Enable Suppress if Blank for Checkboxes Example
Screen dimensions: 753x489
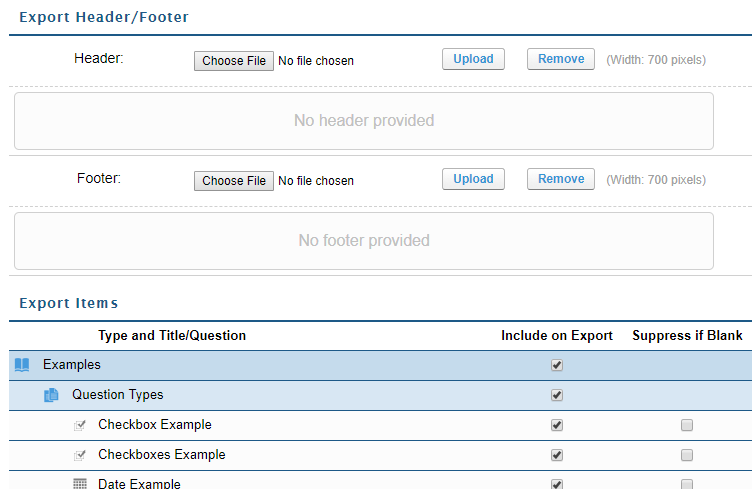coord(687,455)
